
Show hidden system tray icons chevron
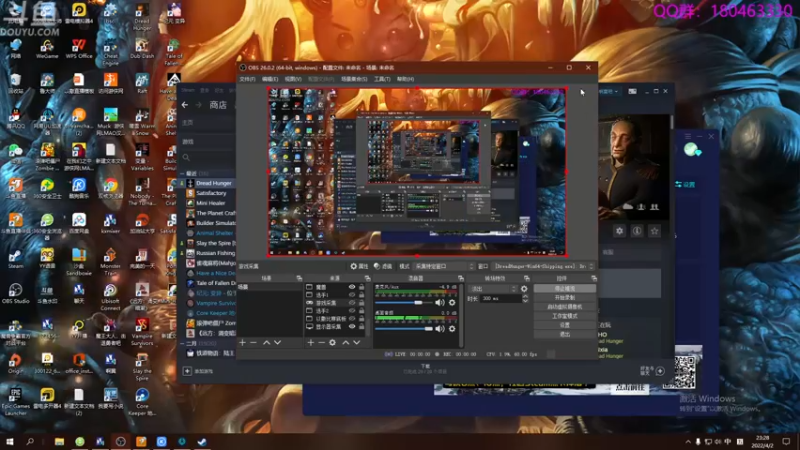click(688, 441)
